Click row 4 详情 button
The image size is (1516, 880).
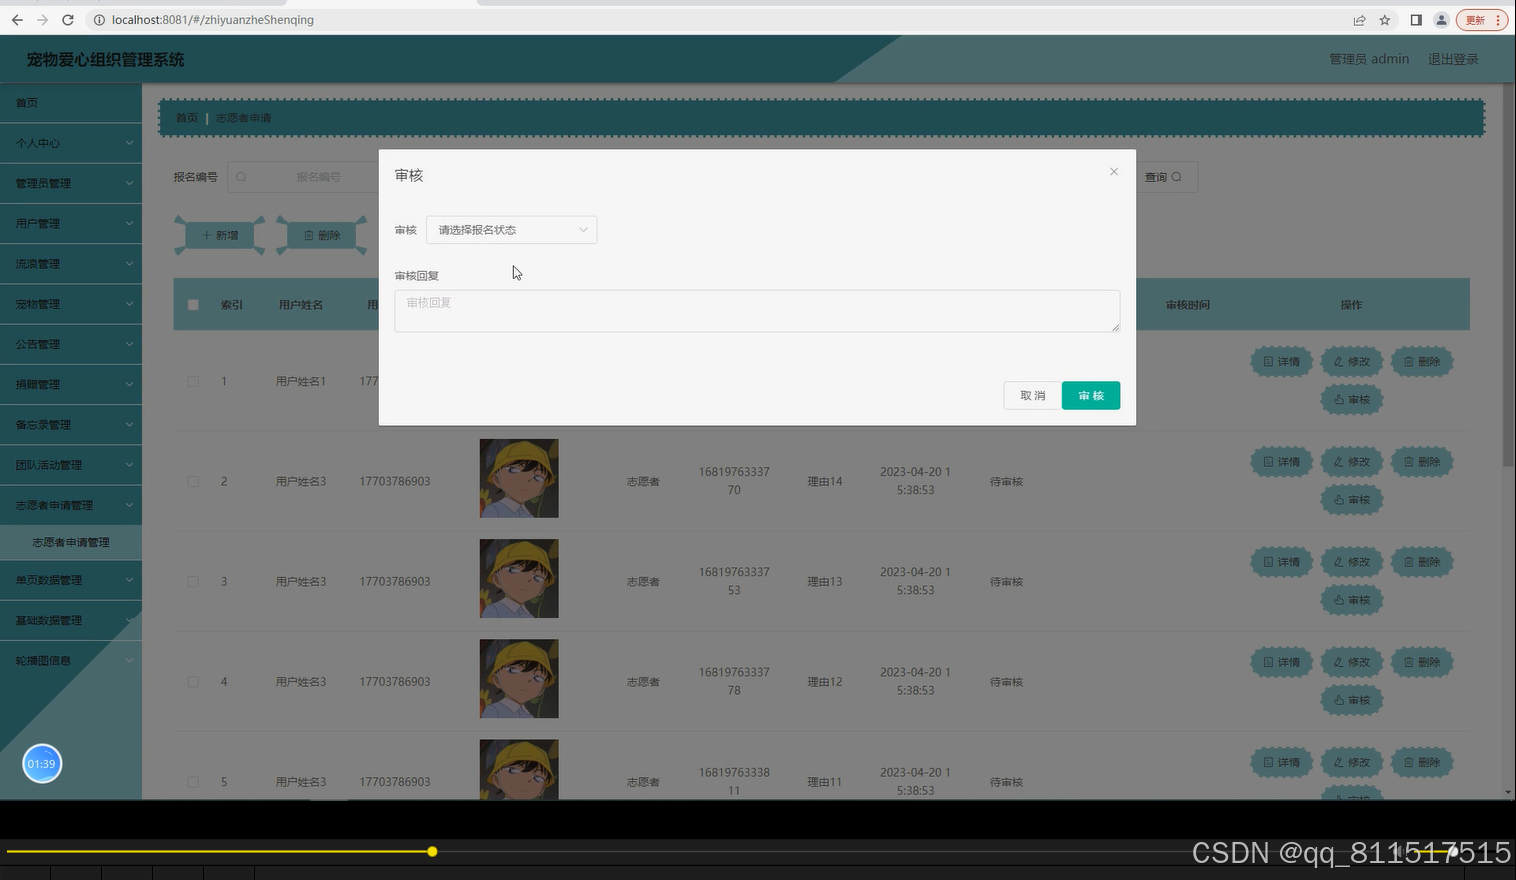1281,662
